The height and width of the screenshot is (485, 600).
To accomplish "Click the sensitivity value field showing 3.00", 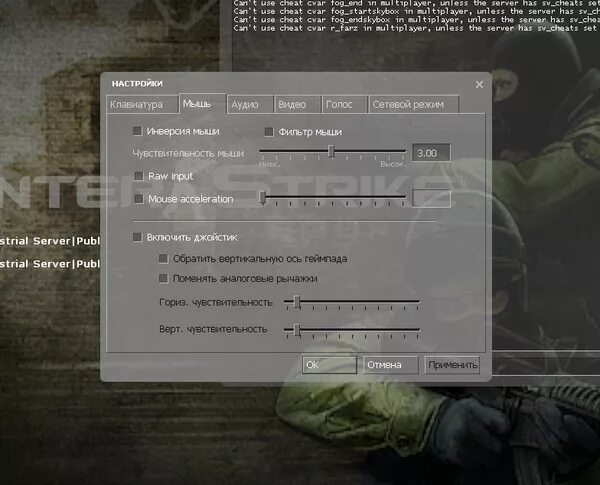I will (431, 153).
